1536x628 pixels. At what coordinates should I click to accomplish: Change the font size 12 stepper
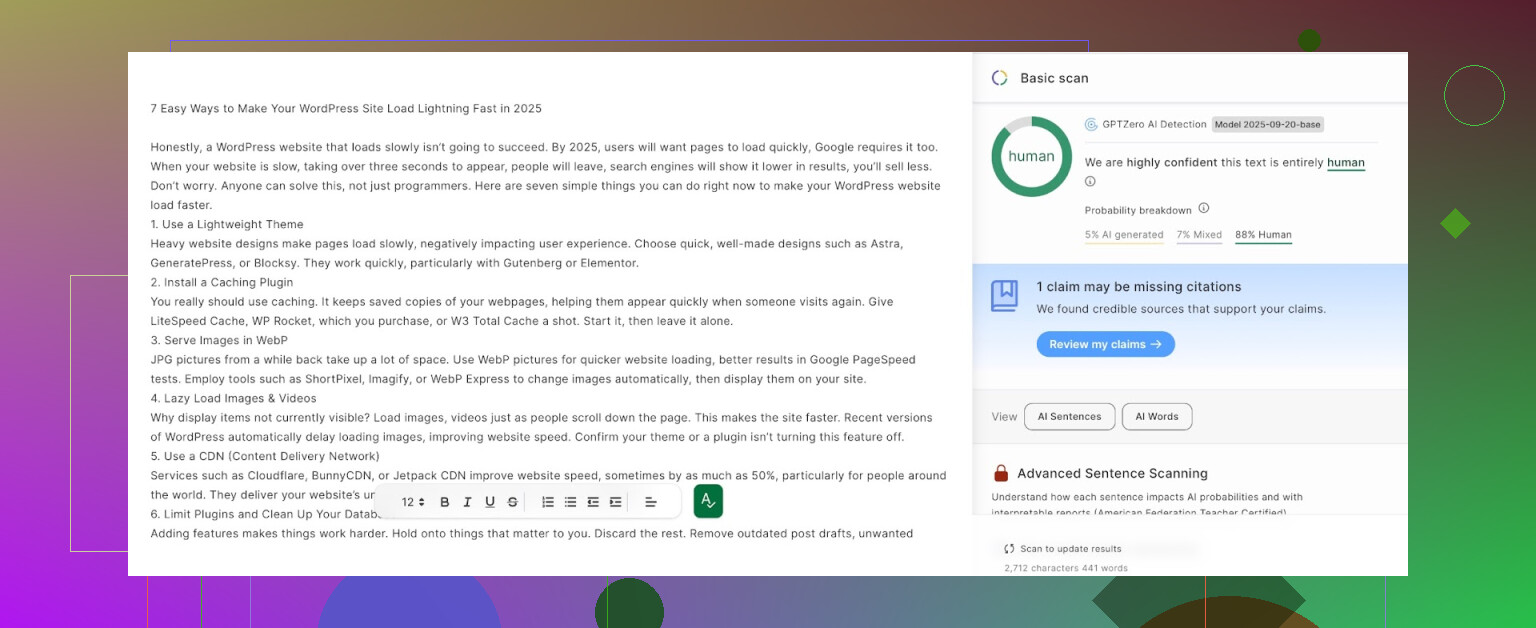[413, 502]
